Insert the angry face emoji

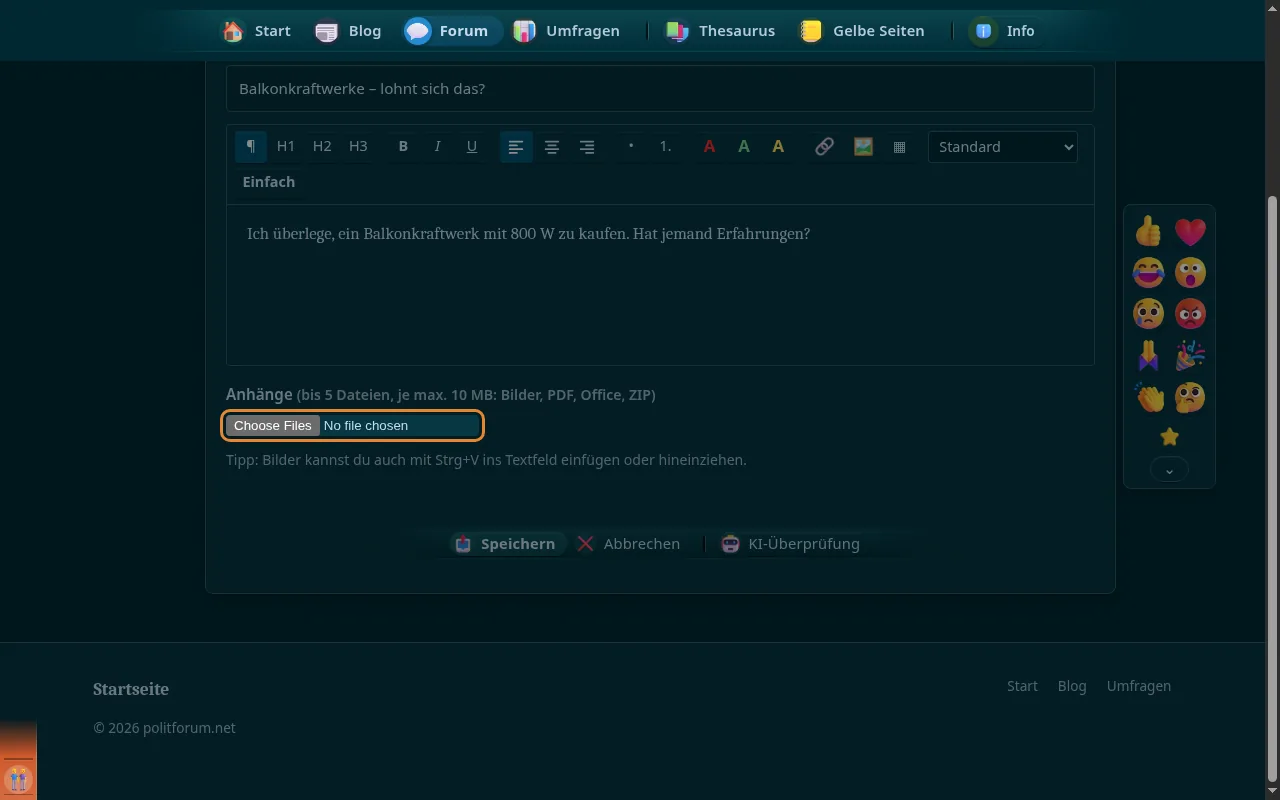pos(1190,314)
